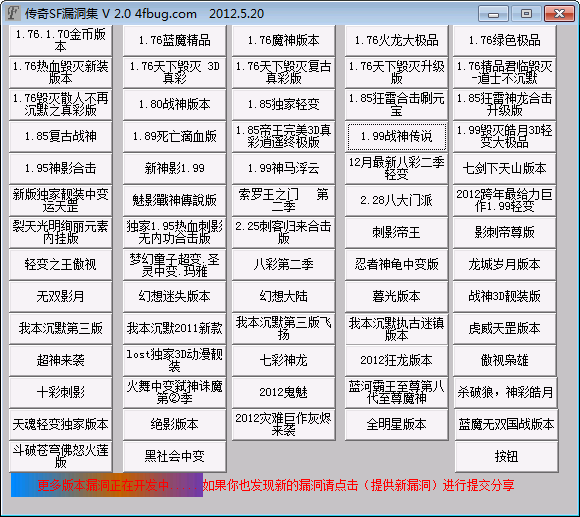
Task: Open the 1.76.1.70金币版本 button
Action: point(61,40)
